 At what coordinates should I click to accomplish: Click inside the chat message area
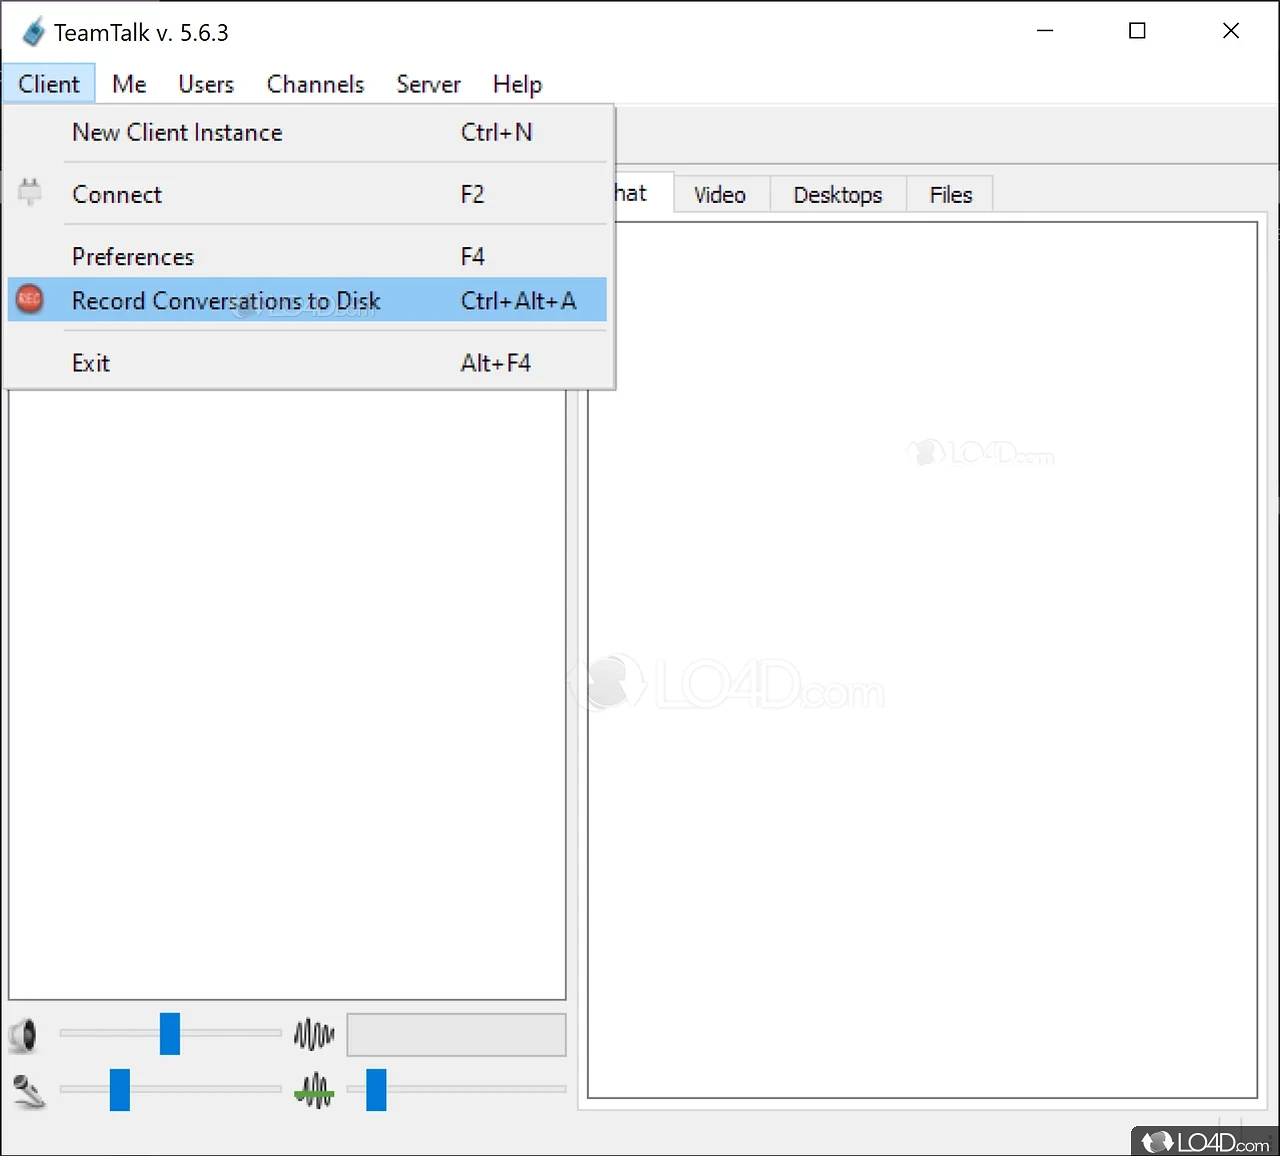pyautogui.click(x=922, y=660)
